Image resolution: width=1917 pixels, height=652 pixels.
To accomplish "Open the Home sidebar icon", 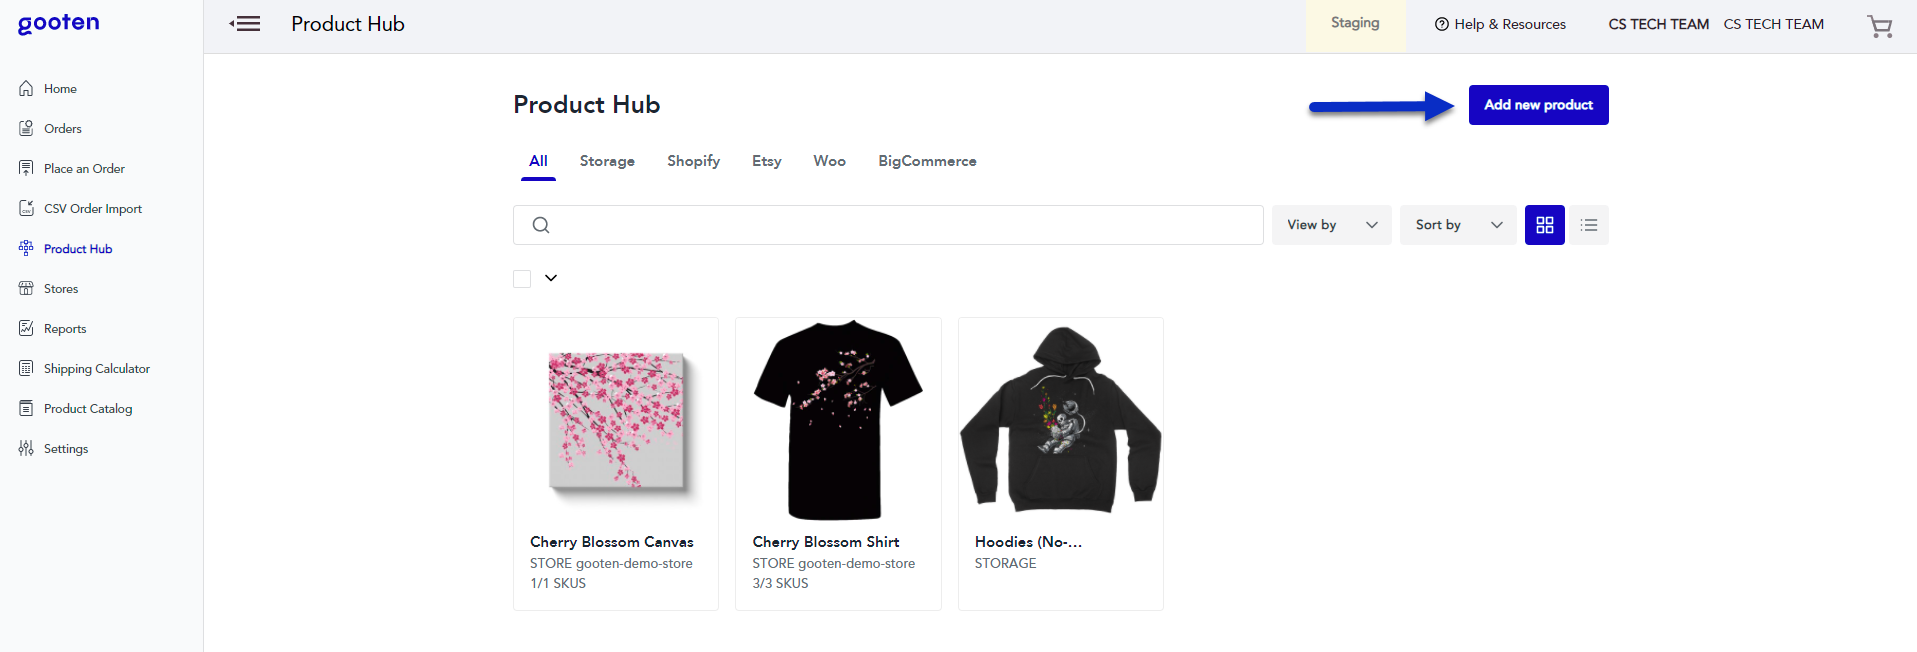I will click(27, 88).
